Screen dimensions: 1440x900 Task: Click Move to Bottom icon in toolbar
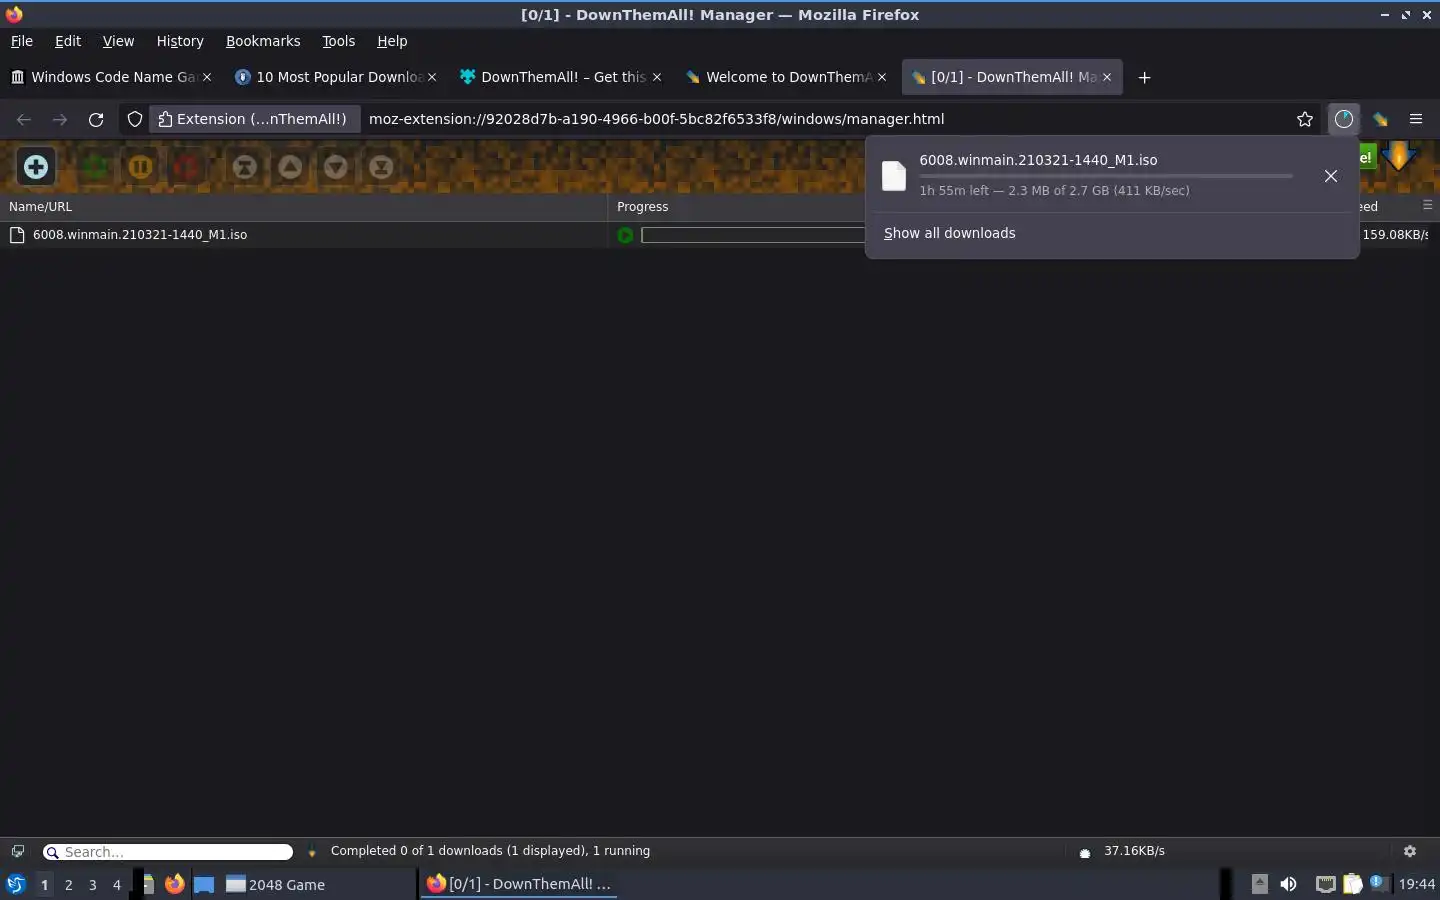381,167
